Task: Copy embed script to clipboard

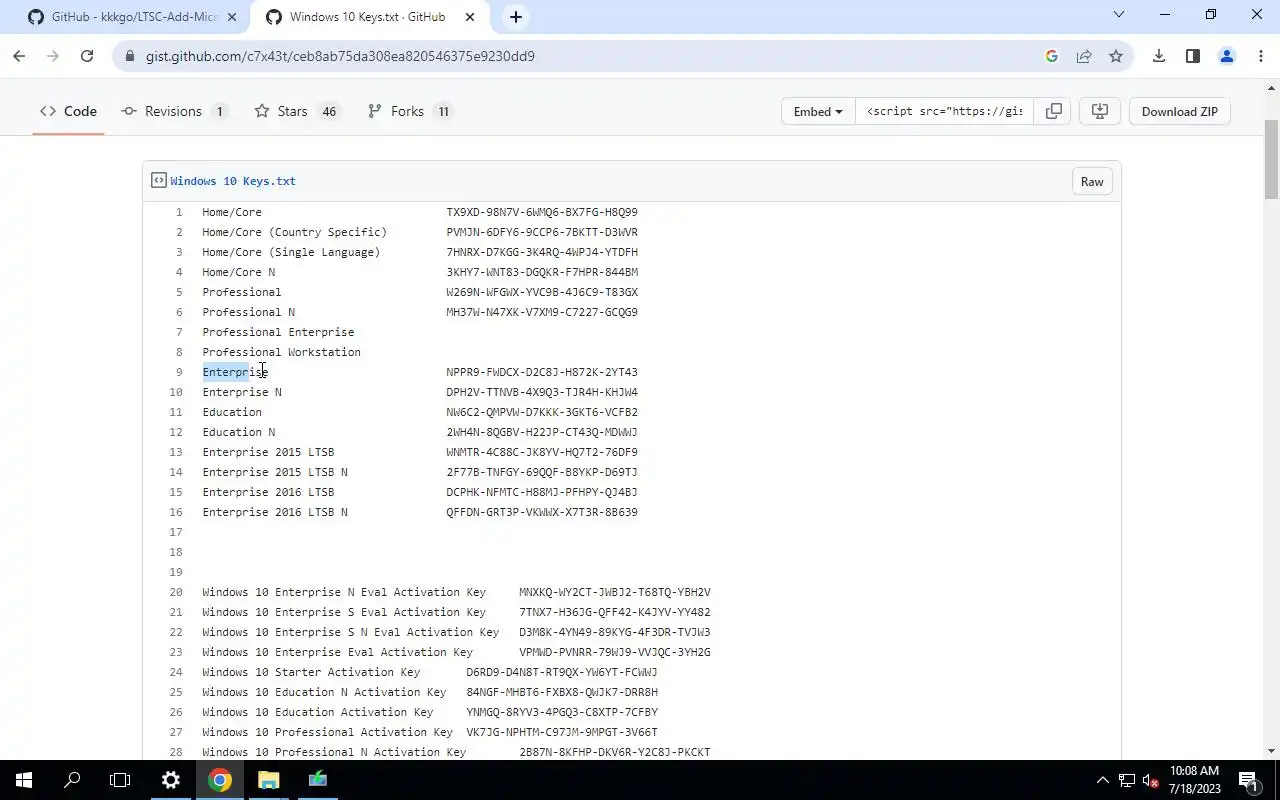Action: (x=1054, y=111)
